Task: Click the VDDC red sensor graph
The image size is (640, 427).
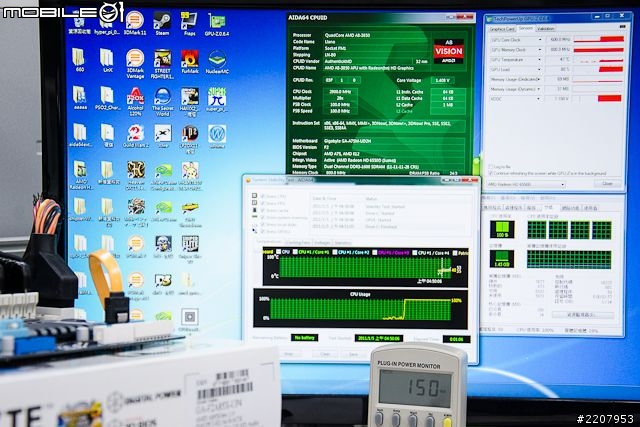Action: 599,99
